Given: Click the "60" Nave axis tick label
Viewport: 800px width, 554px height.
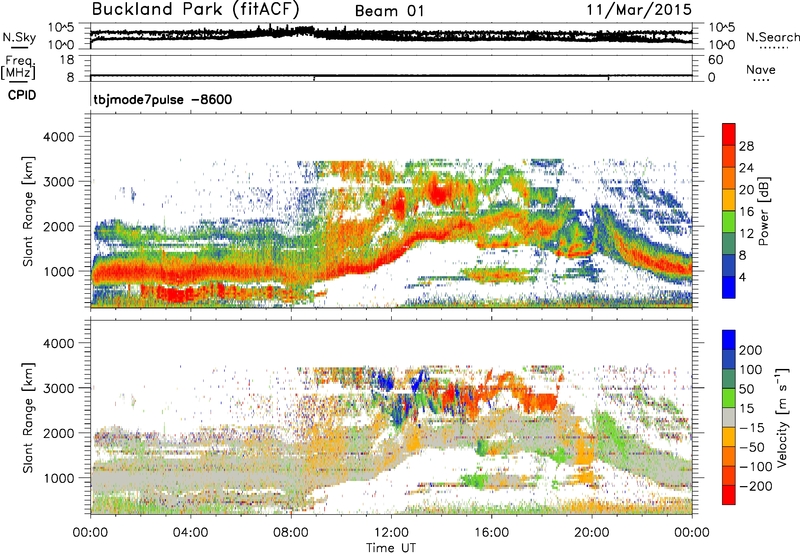Looking at the screenshot, I should click(x=715, y=60).
